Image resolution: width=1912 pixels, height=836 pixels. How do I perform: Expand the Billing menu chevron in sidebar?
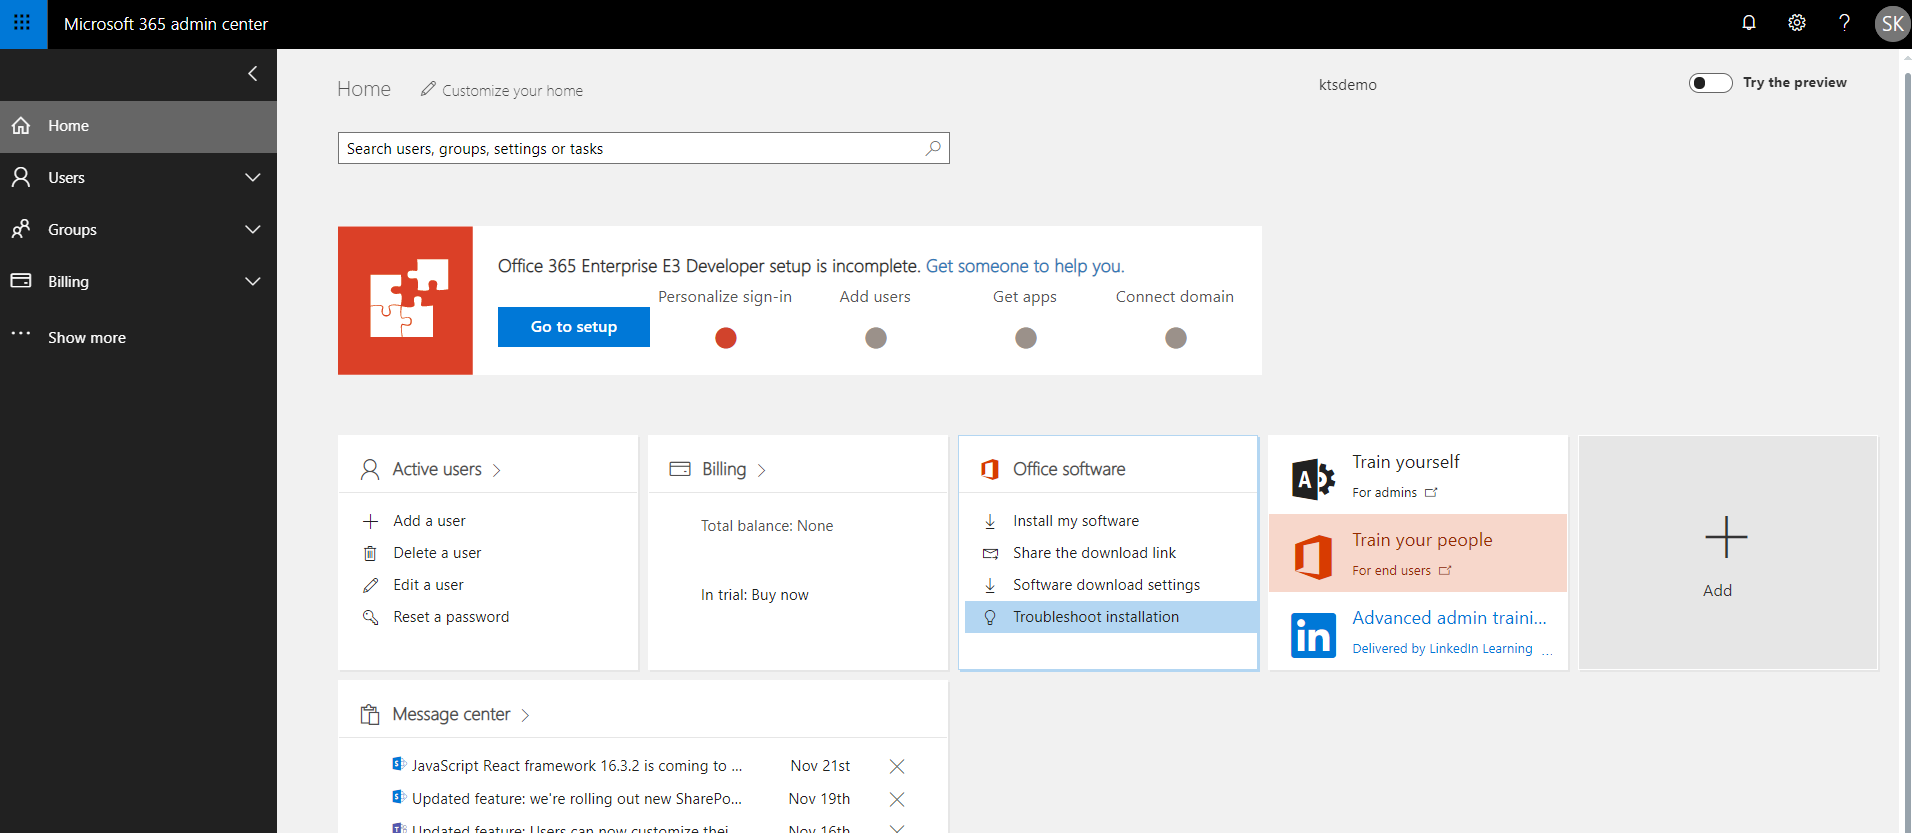point(253,281)
